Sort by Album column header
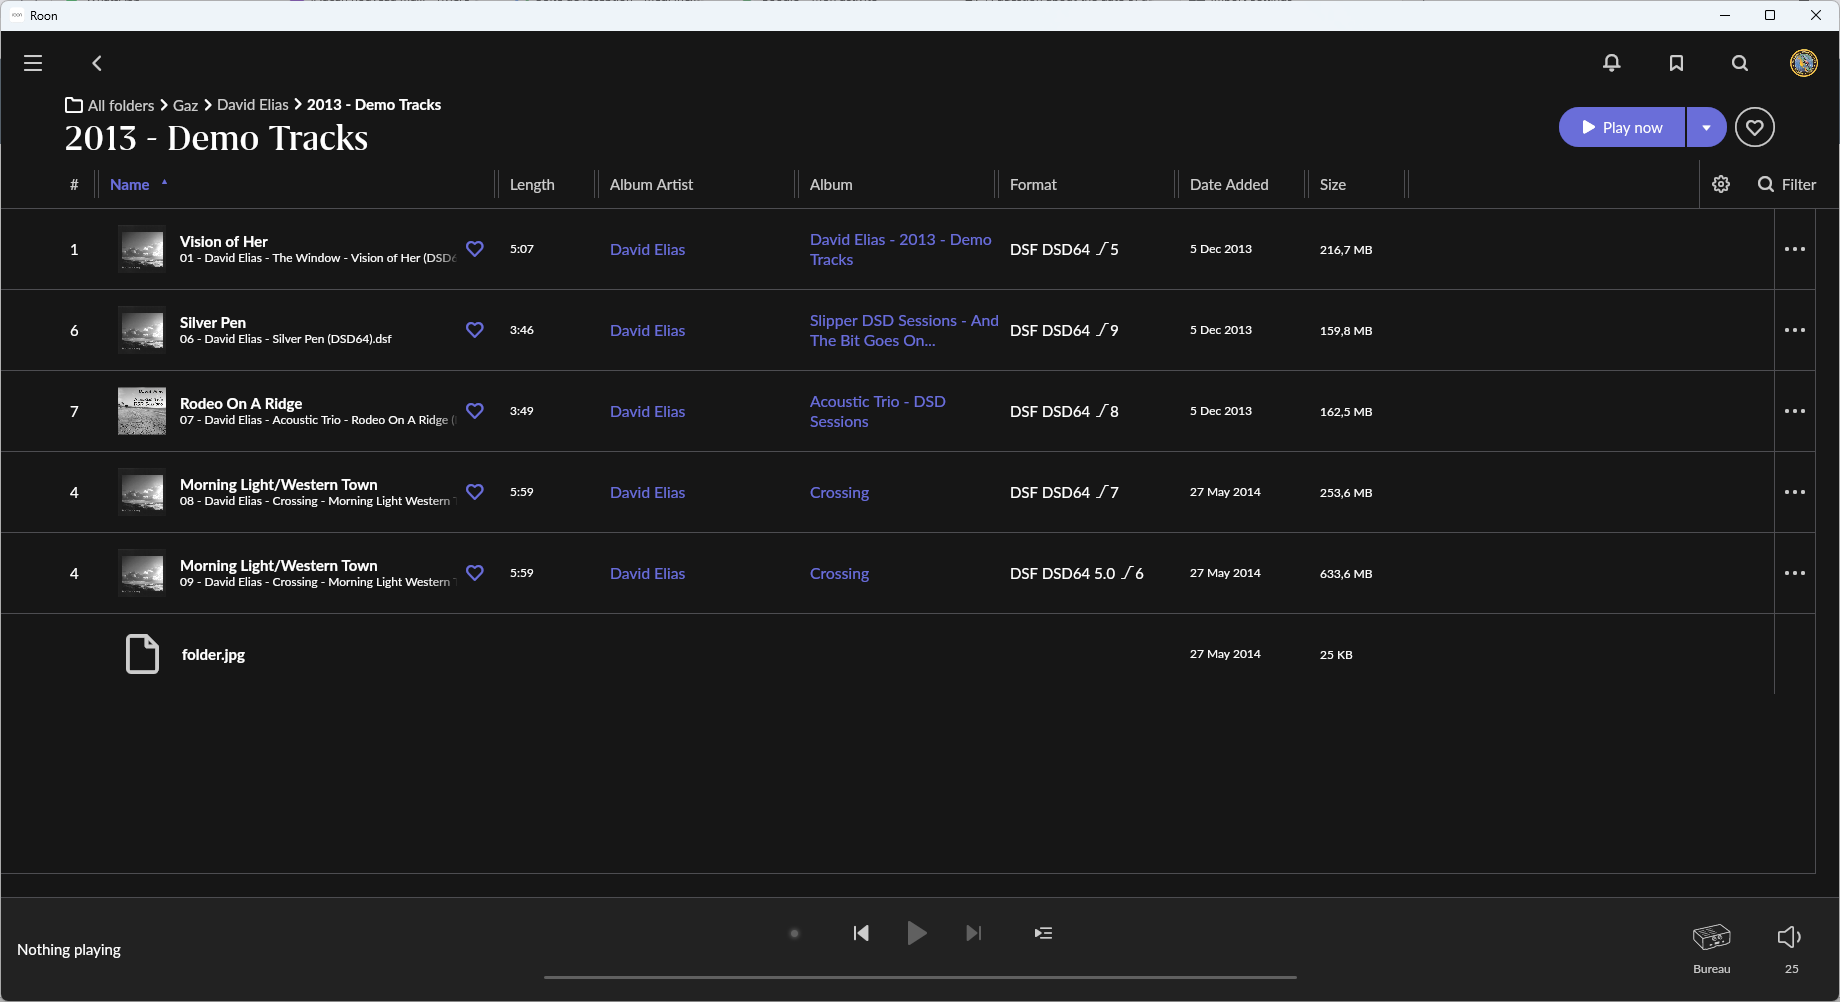 [x=831, y=184]
